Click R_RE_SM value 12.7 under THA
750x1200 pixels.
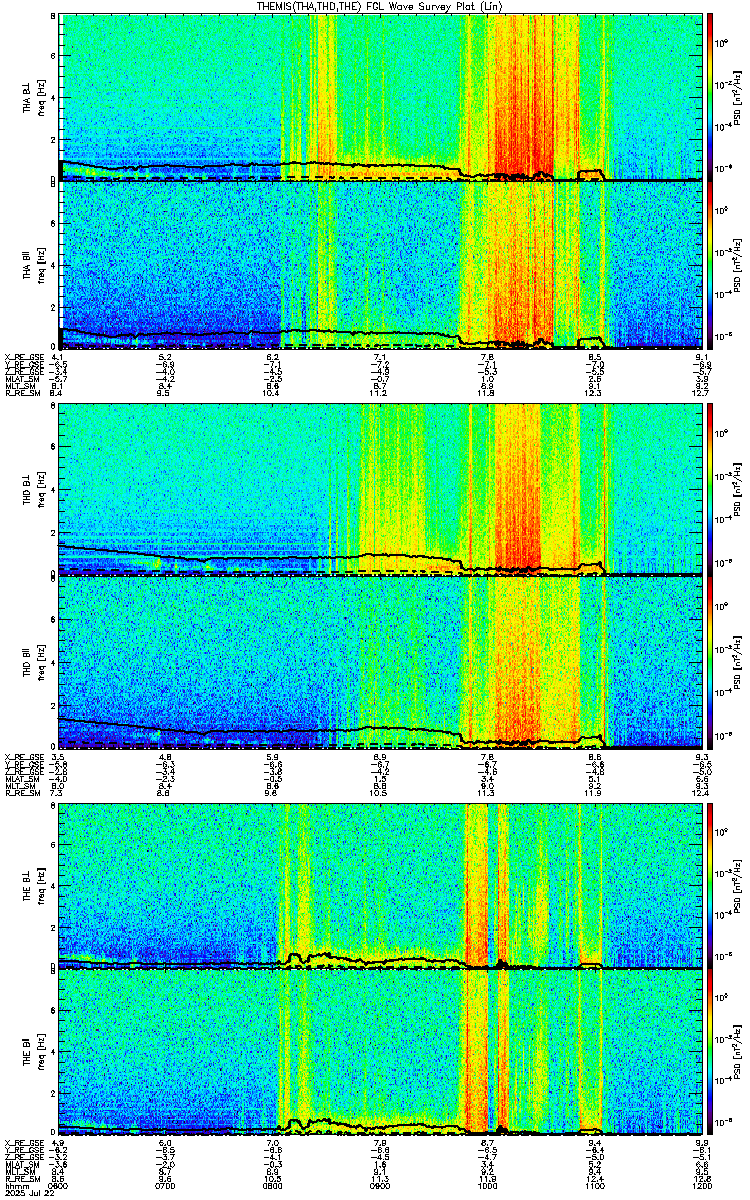[x=702, y=393]
